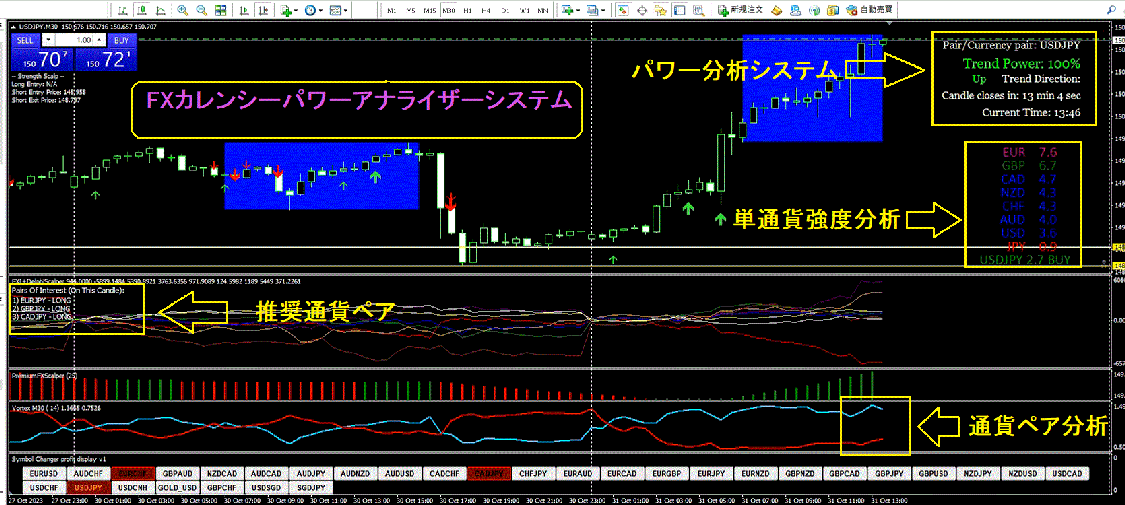
Task: Zoom in the chart with magnifier plus
Action: [183, 10]
